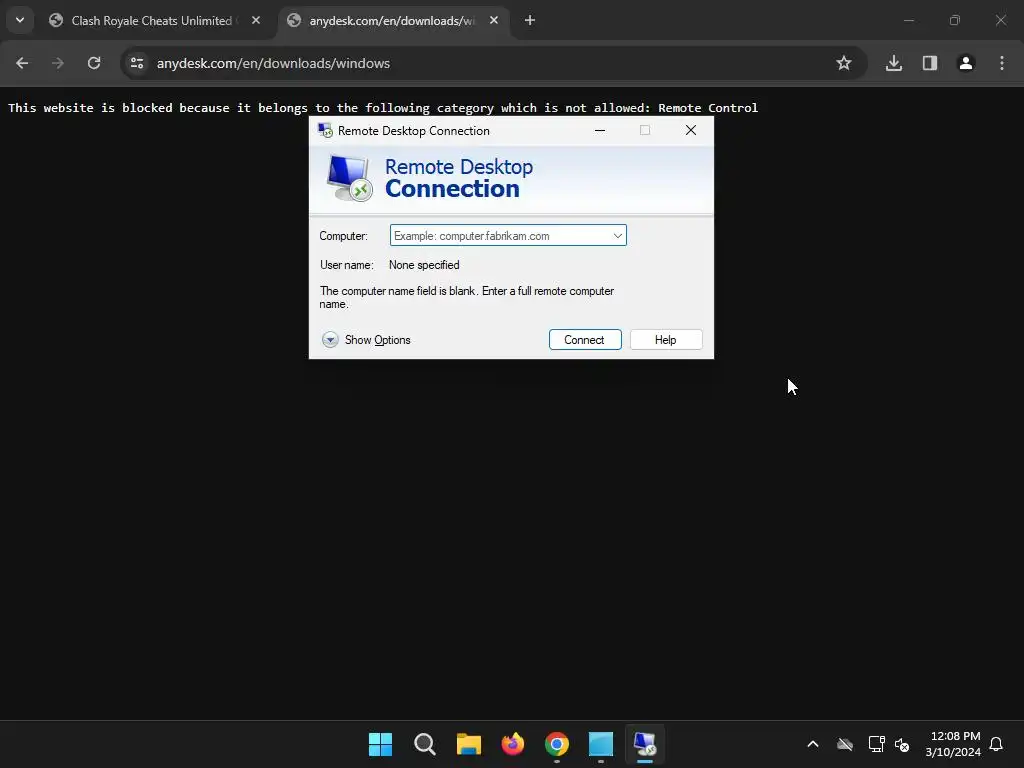Open the tab search dropdown arrow
The image size is (1024, 768).
20,20
